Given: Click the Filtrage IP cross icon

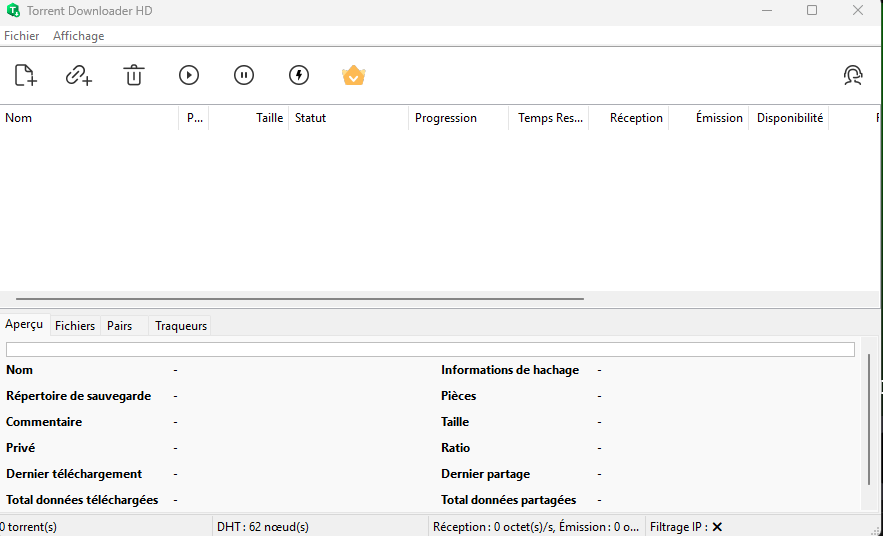Looking at the screenshot, I should pos(717,527).
